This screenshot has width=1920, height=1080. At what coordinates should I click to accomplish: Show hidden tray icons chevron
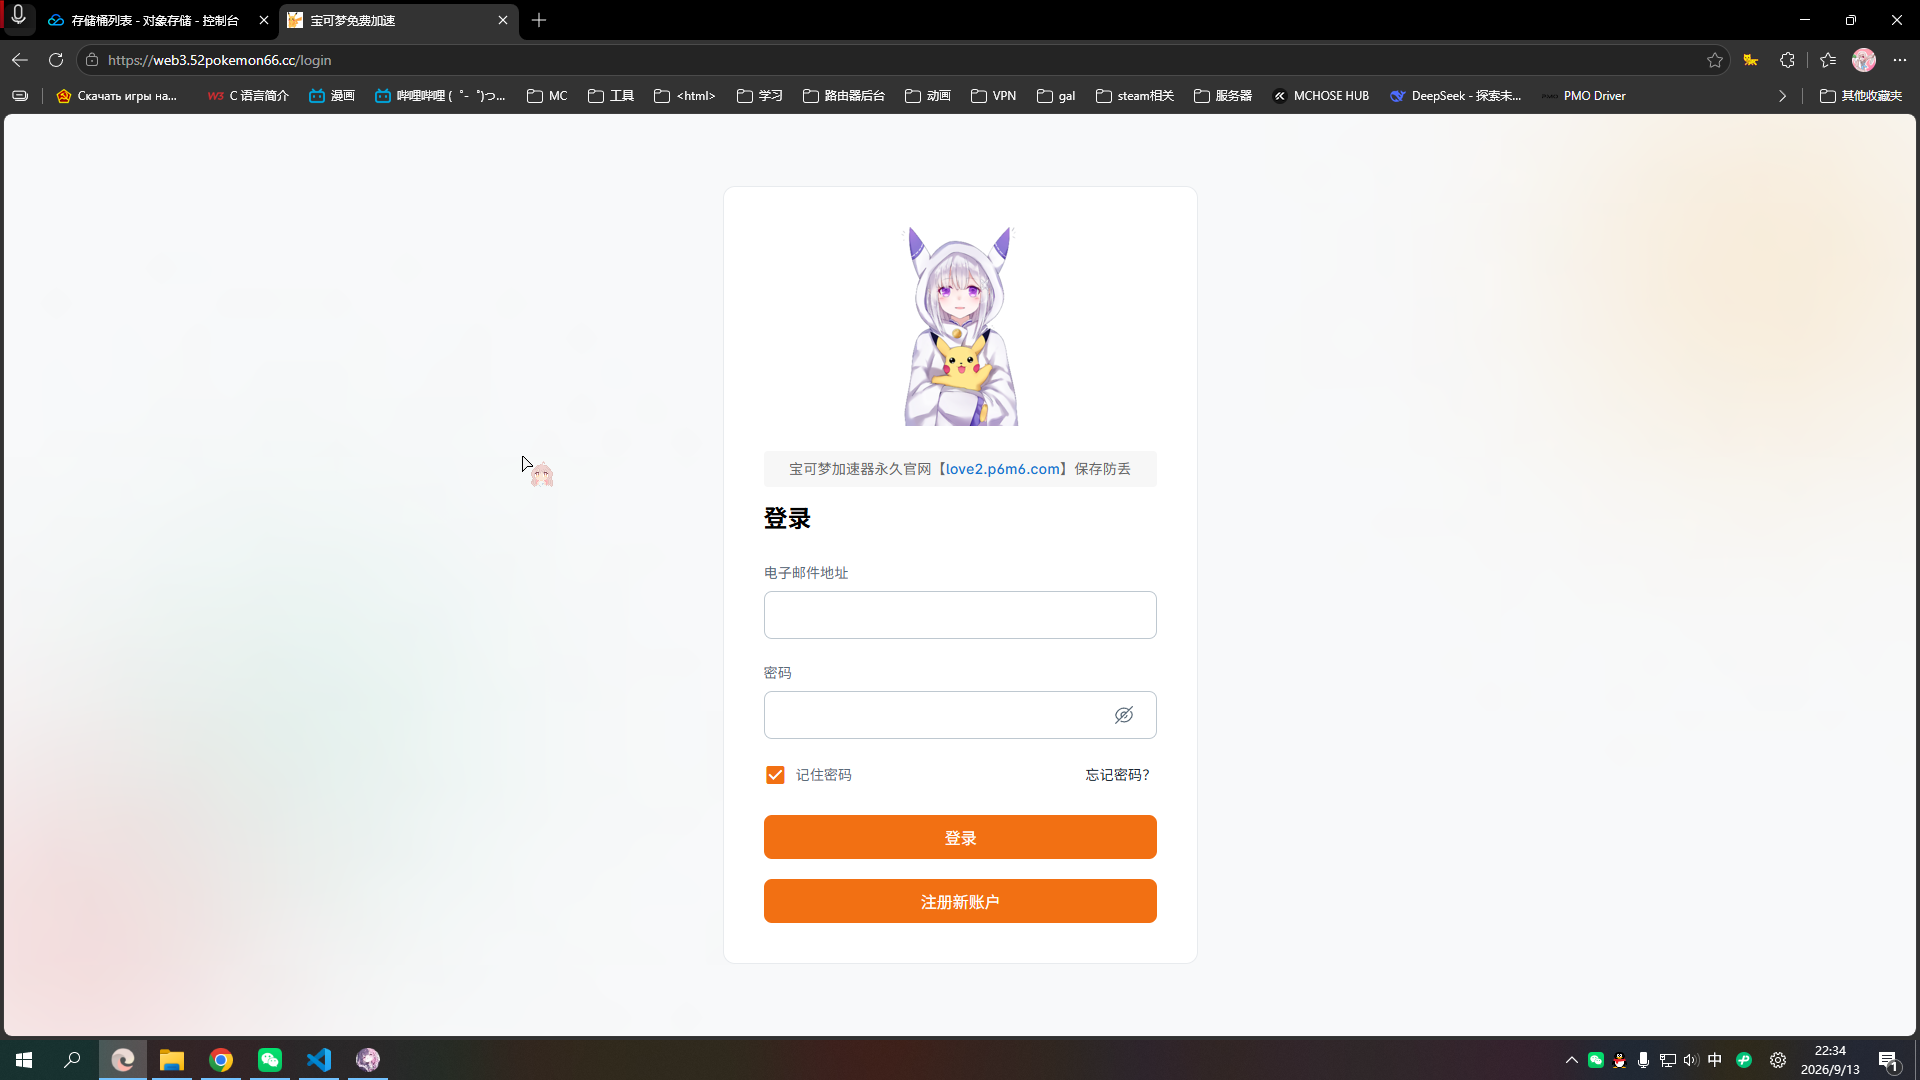(1571, 1060)
